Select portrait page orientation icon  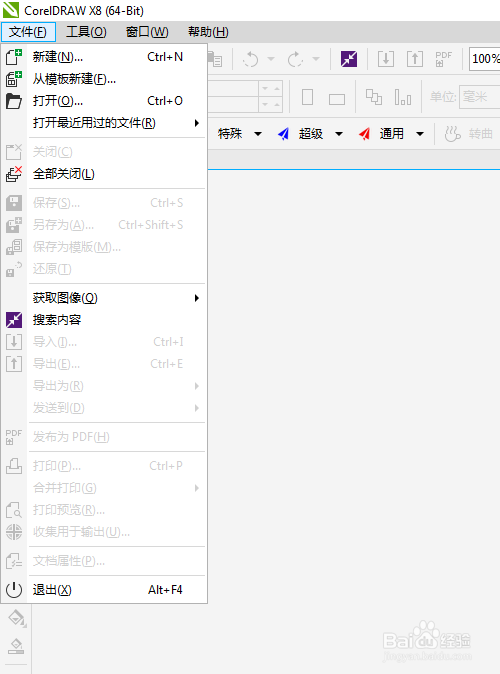click(307, 97)
